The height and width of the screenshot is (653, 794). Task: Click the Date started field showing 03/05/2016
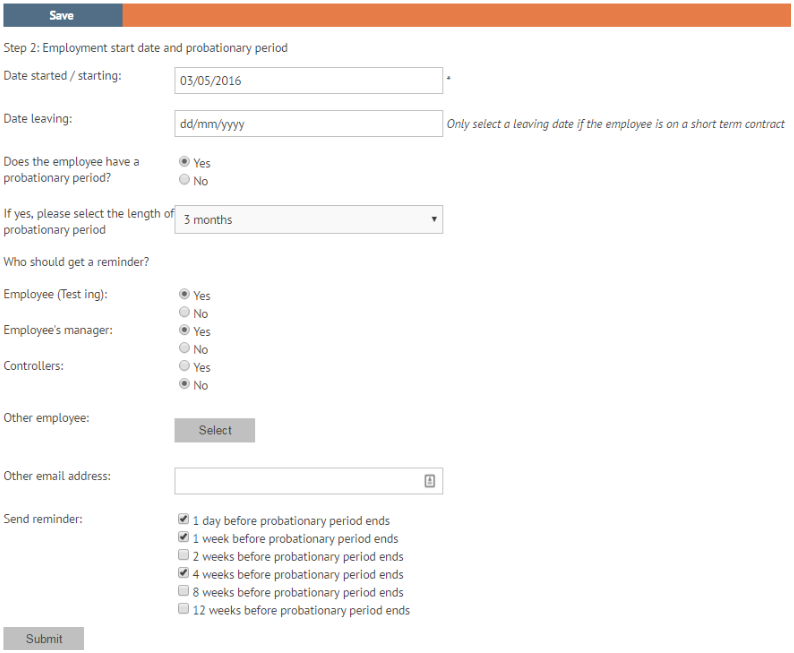pos(308,80)
